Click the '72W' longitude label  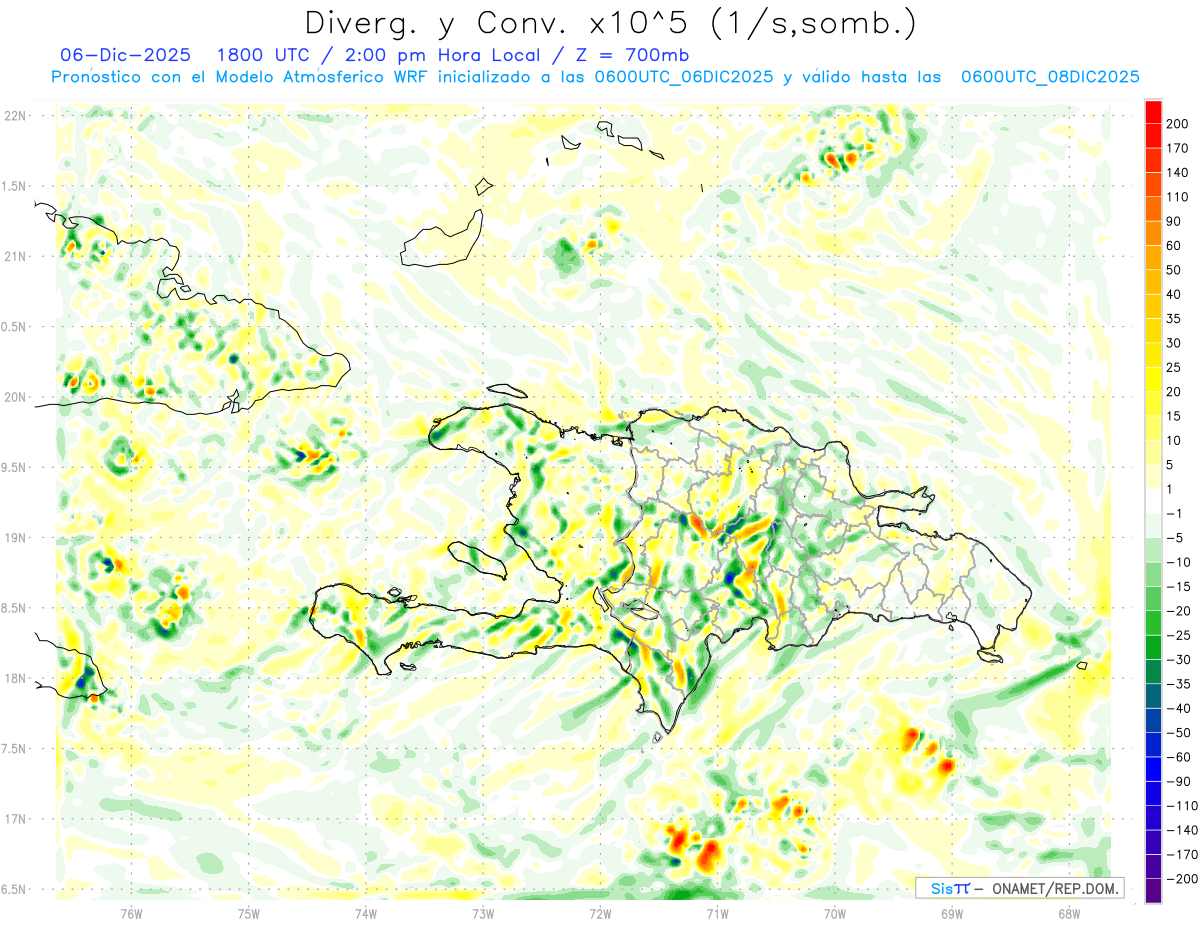[x=600, y=913]
